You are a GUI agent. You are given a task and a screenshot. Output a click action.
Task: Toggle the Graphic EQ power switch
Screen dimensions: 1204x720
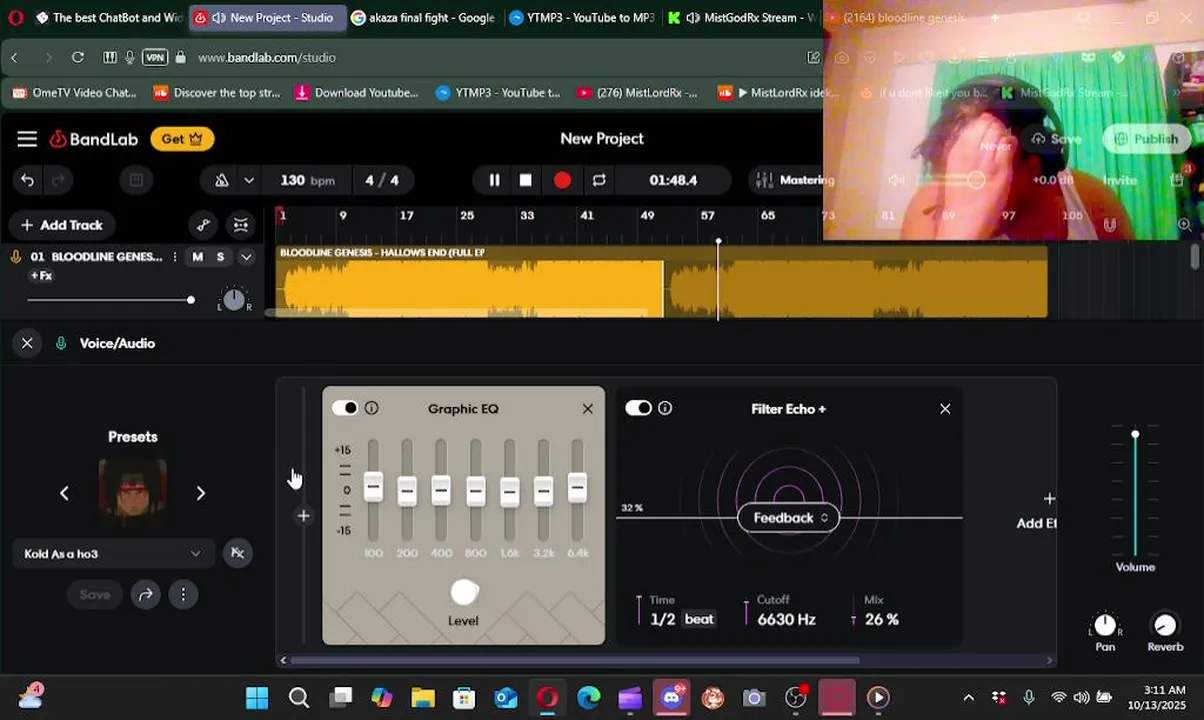pos(345,408)
